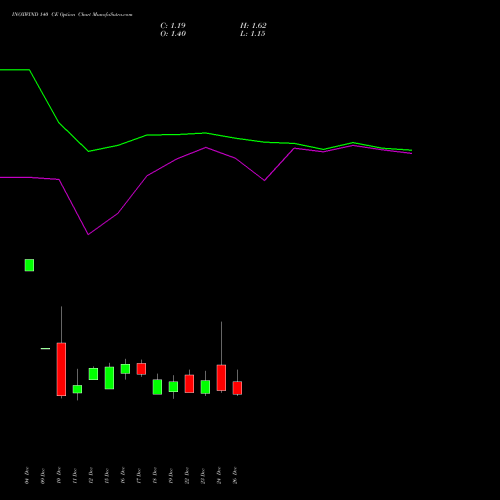Viewport: 500px width, 500px height.
Task: Click the 16 Dec date label
Action: [123, 476]
